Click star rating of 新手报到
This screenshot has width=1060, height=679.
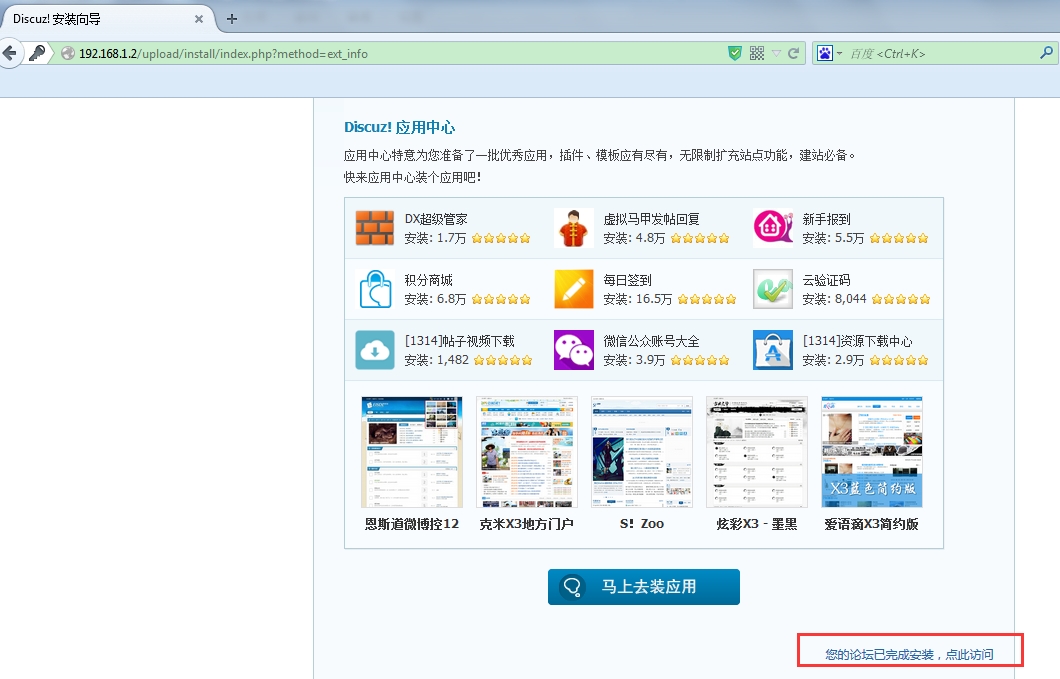(x=899, y=238)
